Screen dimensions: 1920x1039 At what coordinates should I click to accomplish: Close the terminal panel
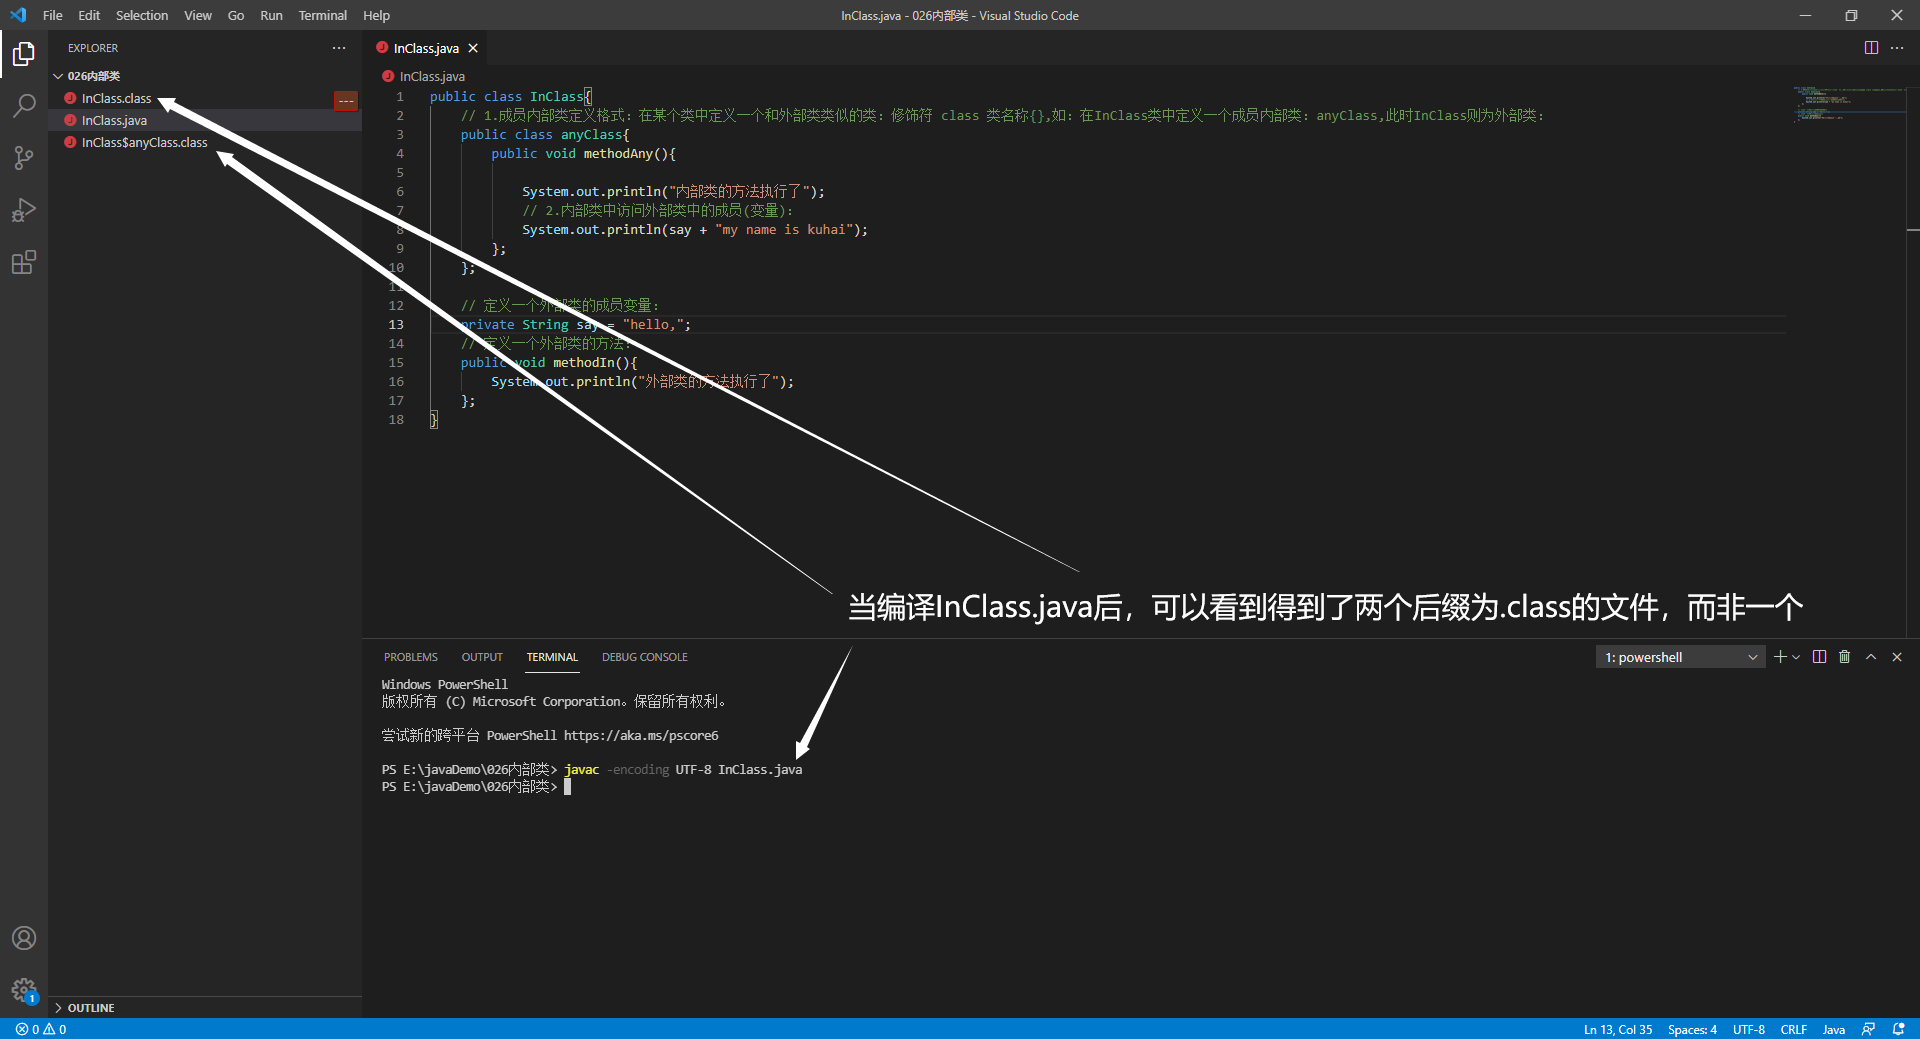coord(1897,657)
